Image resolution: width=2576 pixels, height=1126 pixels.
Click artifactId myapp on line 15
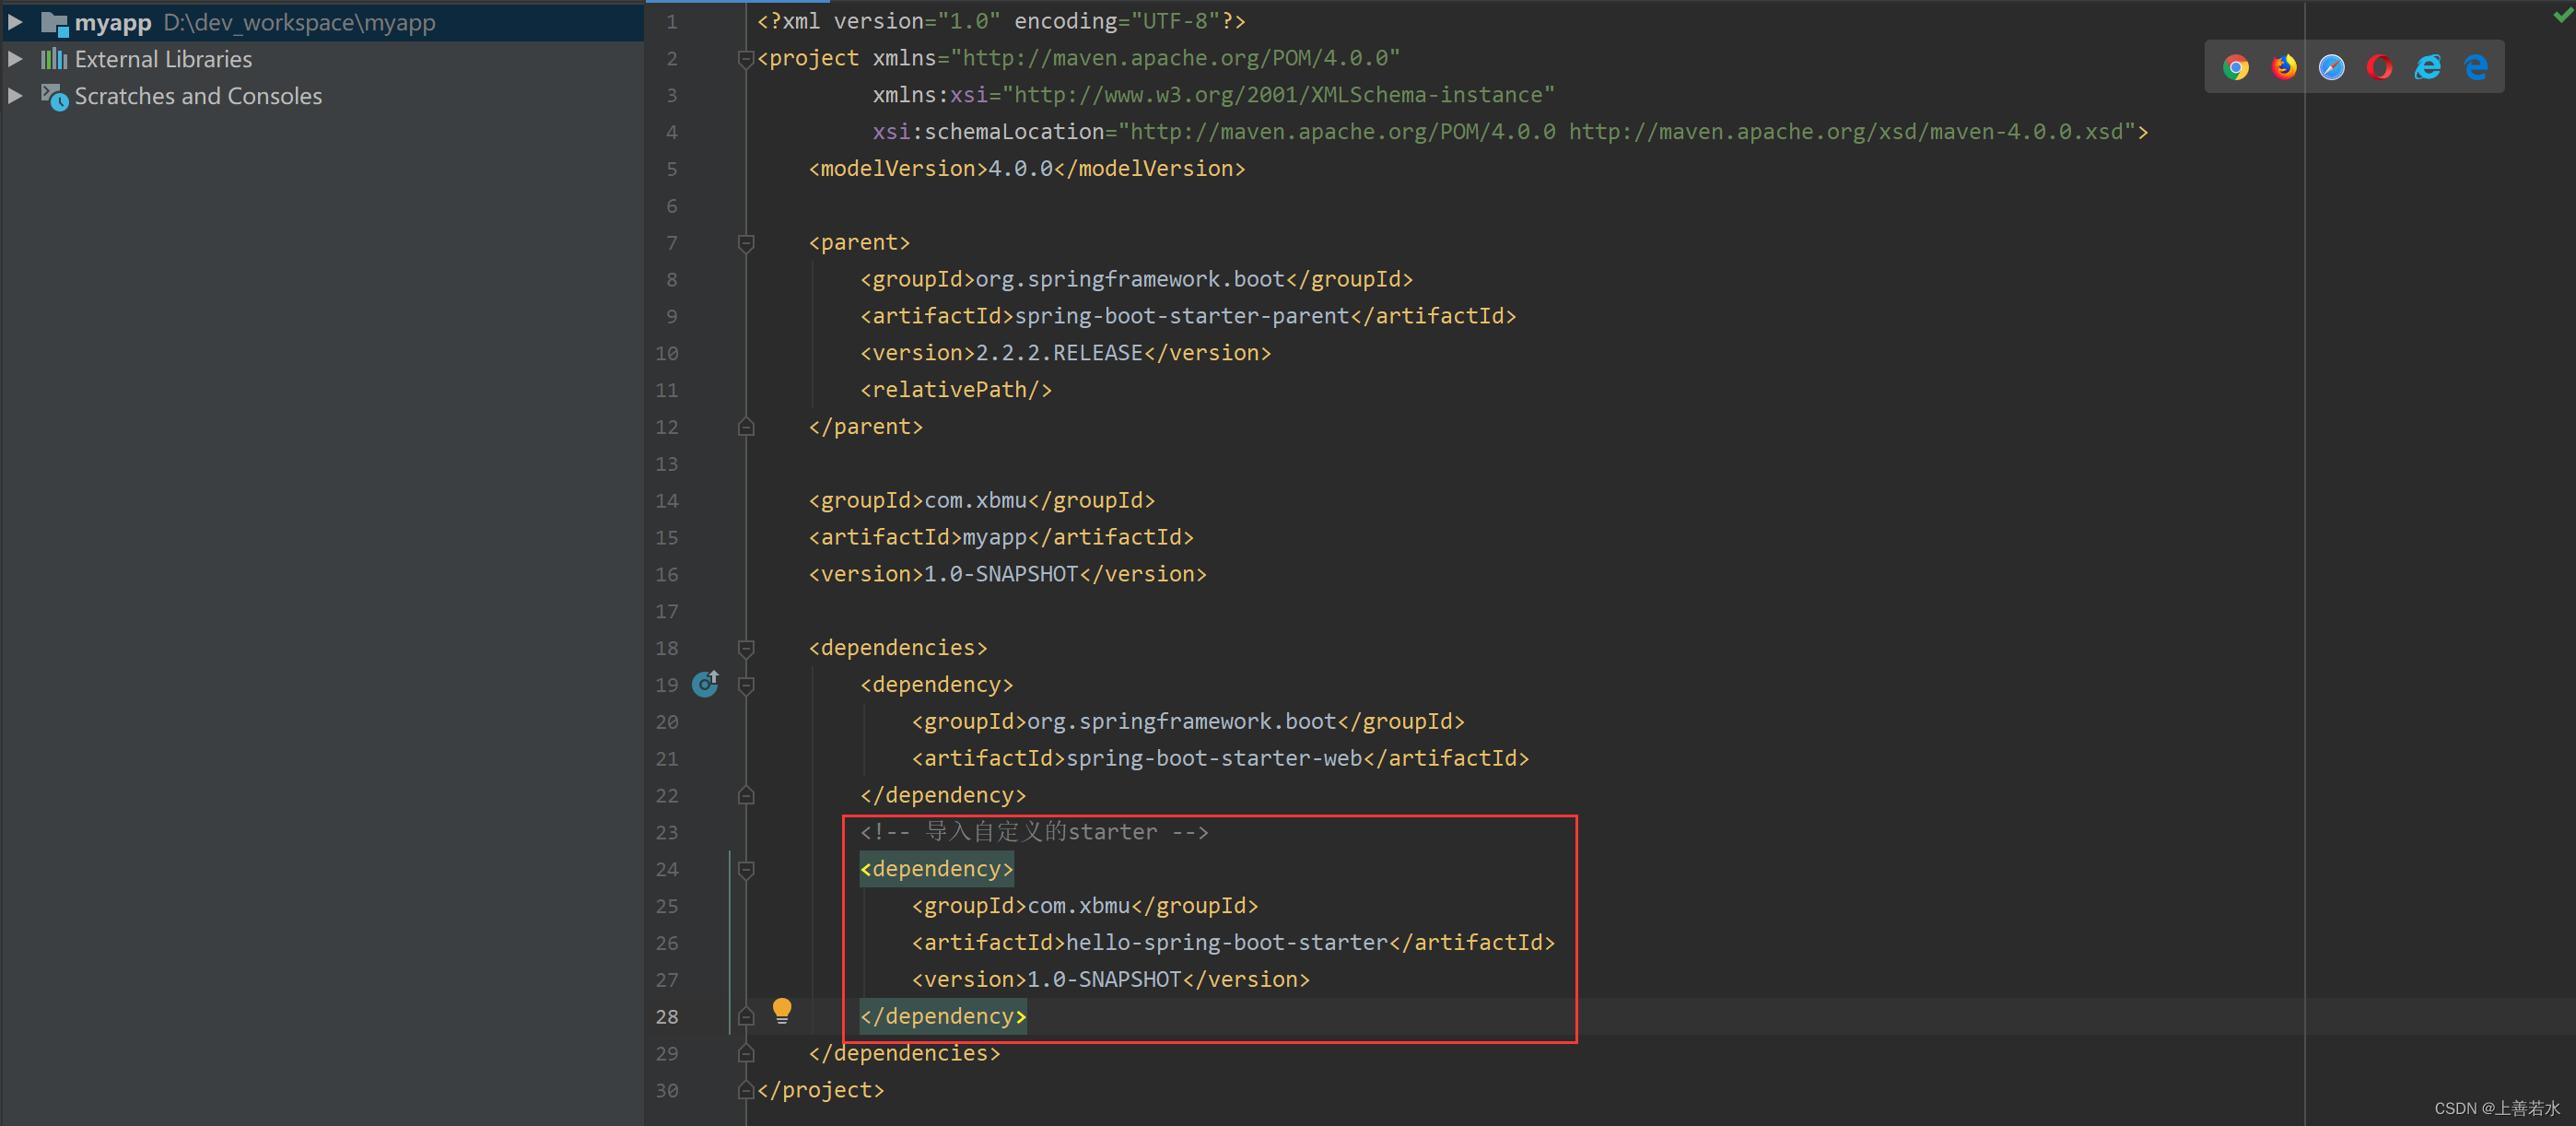[1001, 537]
